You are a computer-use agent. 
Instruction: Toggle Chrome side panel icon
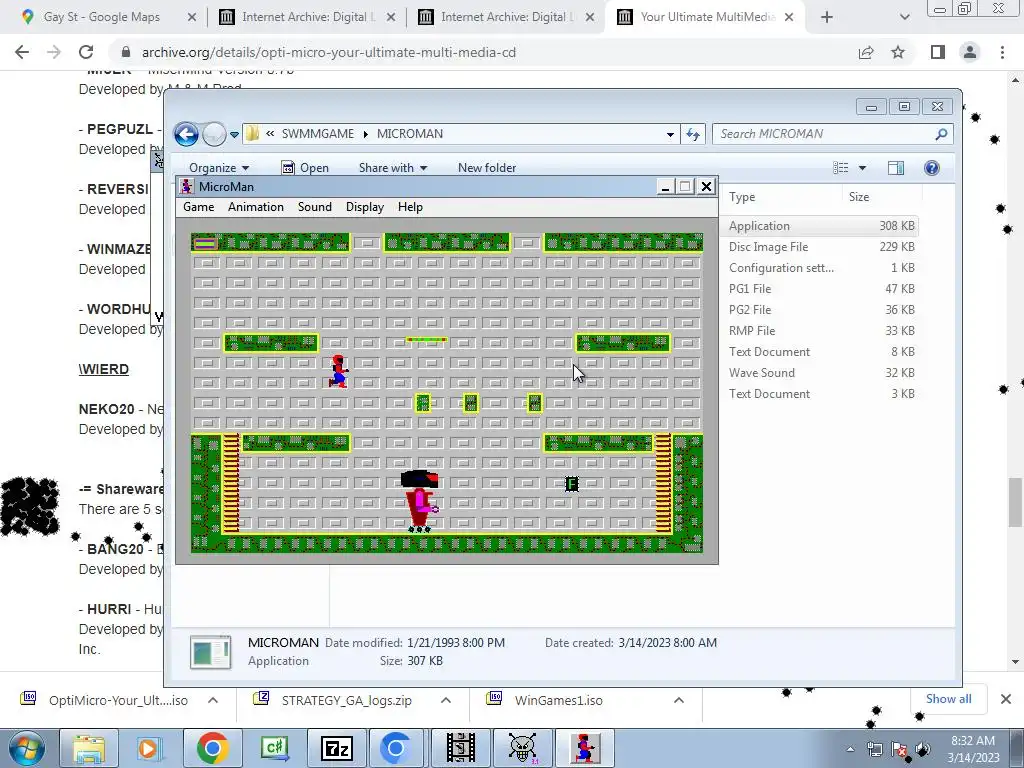938,52
